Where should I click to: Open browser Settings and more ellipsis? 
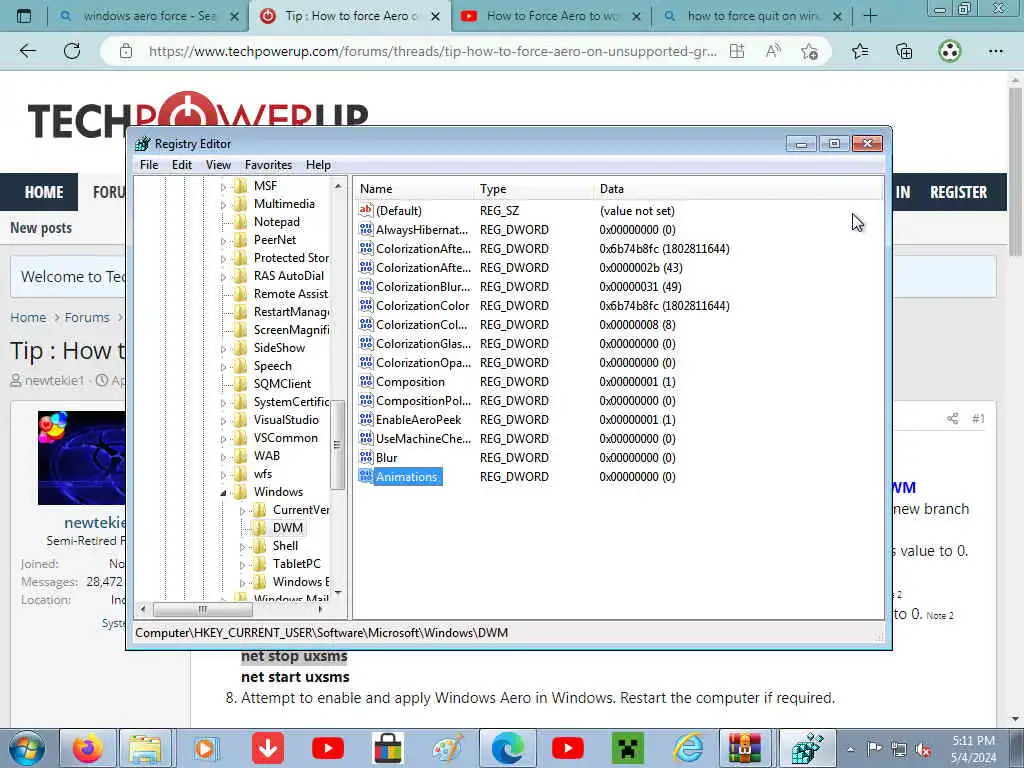click(x=995, y=51)
